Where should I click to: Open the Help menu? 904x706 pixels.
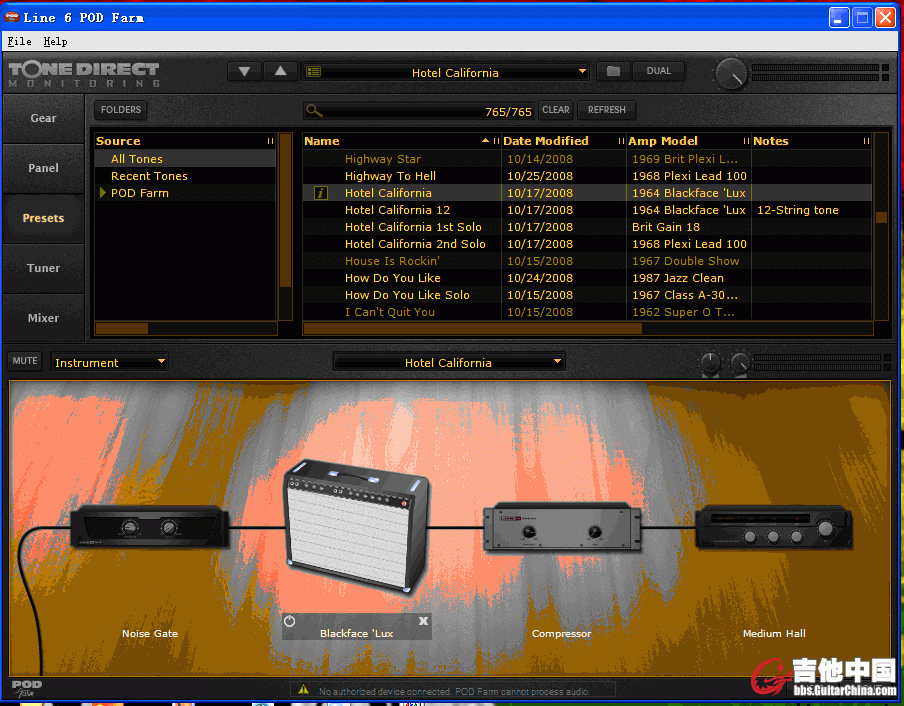click(55, 41)
